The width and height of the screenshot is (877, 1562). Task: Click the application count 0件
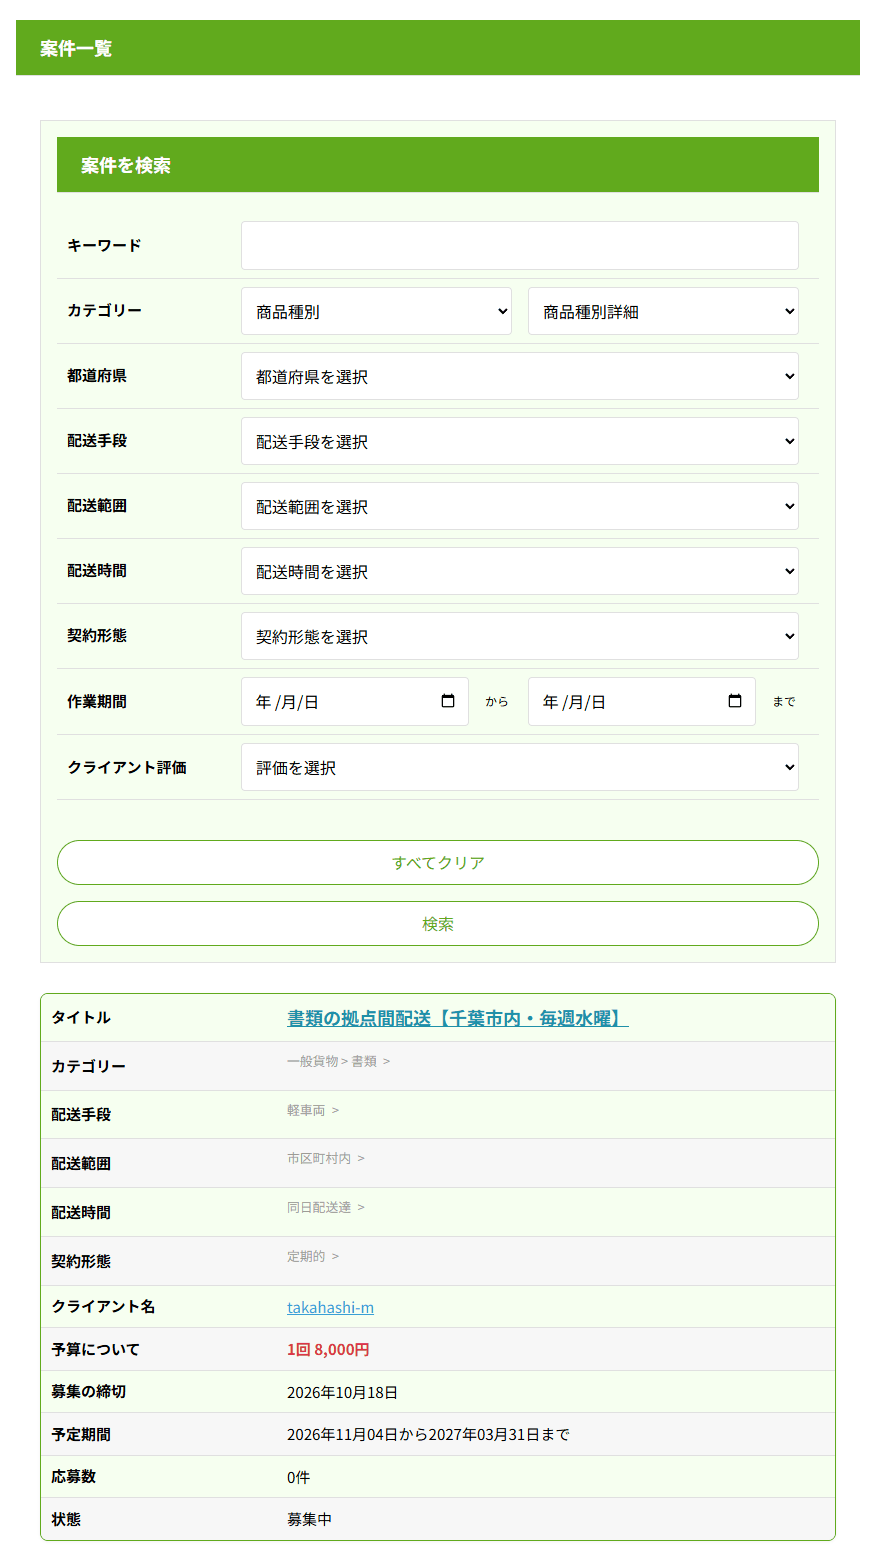pos(298,1477)
